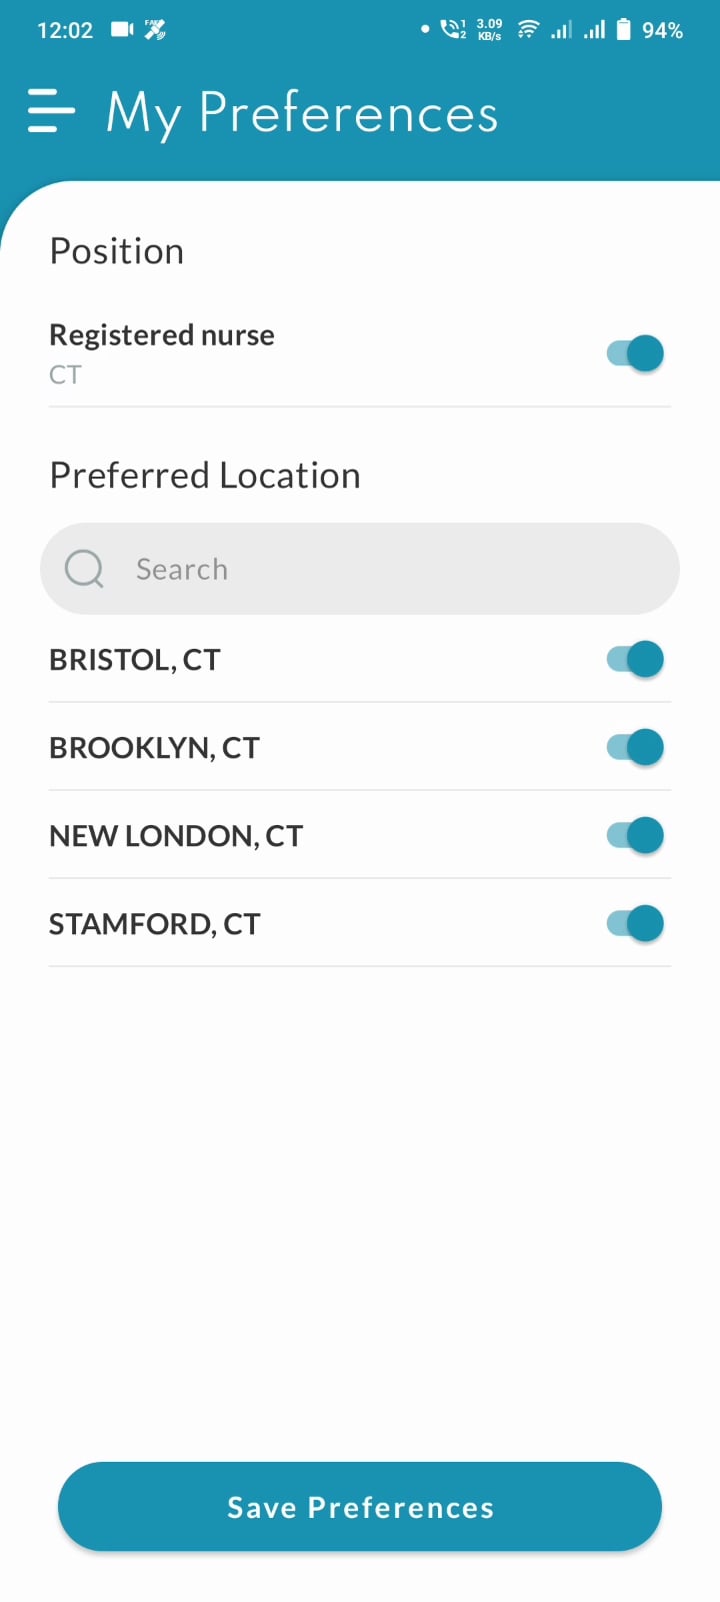Image resolution: width=720 pixels, height=1602 pixels.
Task: Tap the search magnifier icon
Action: tap(84, 569)
